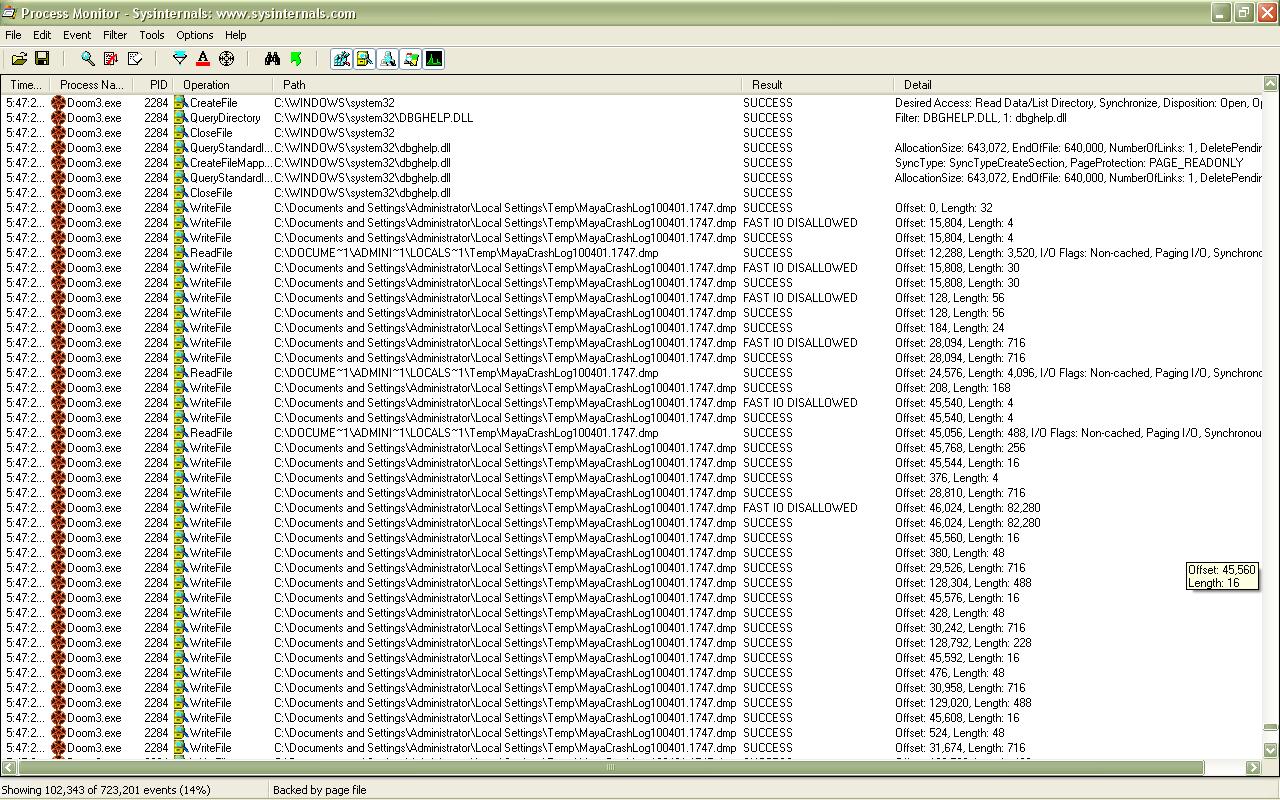Open the Filter menu

(x=115, y=35)
